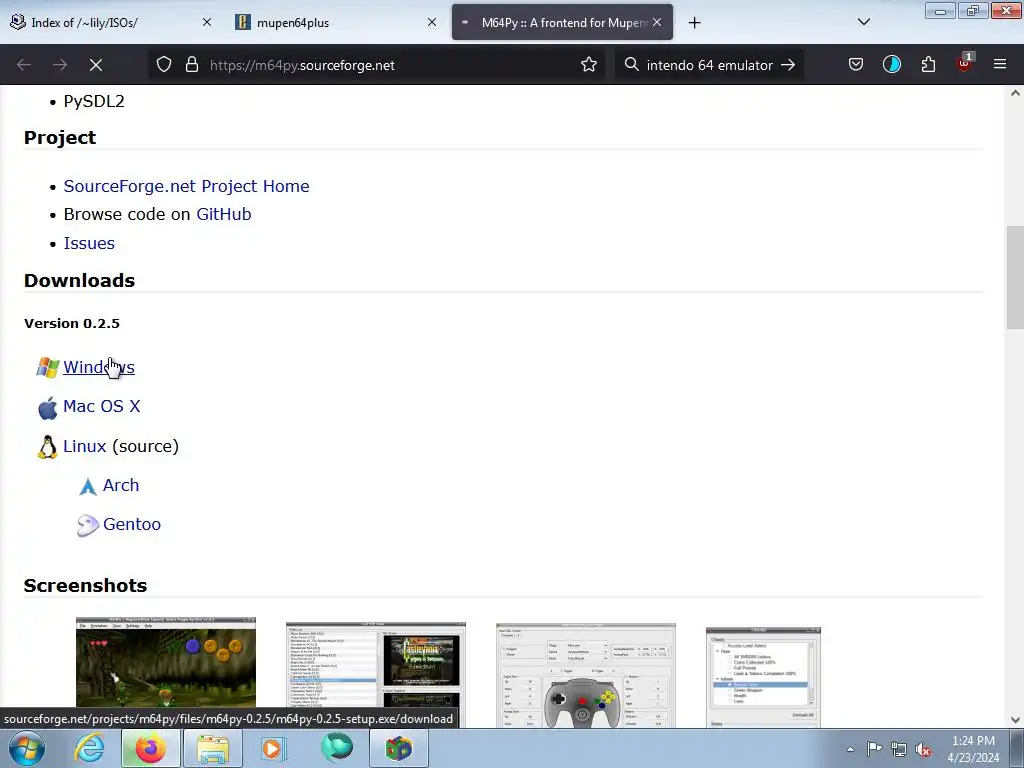Click the Gentoo logo icon
1024x768 pixels.
(88, 526)
